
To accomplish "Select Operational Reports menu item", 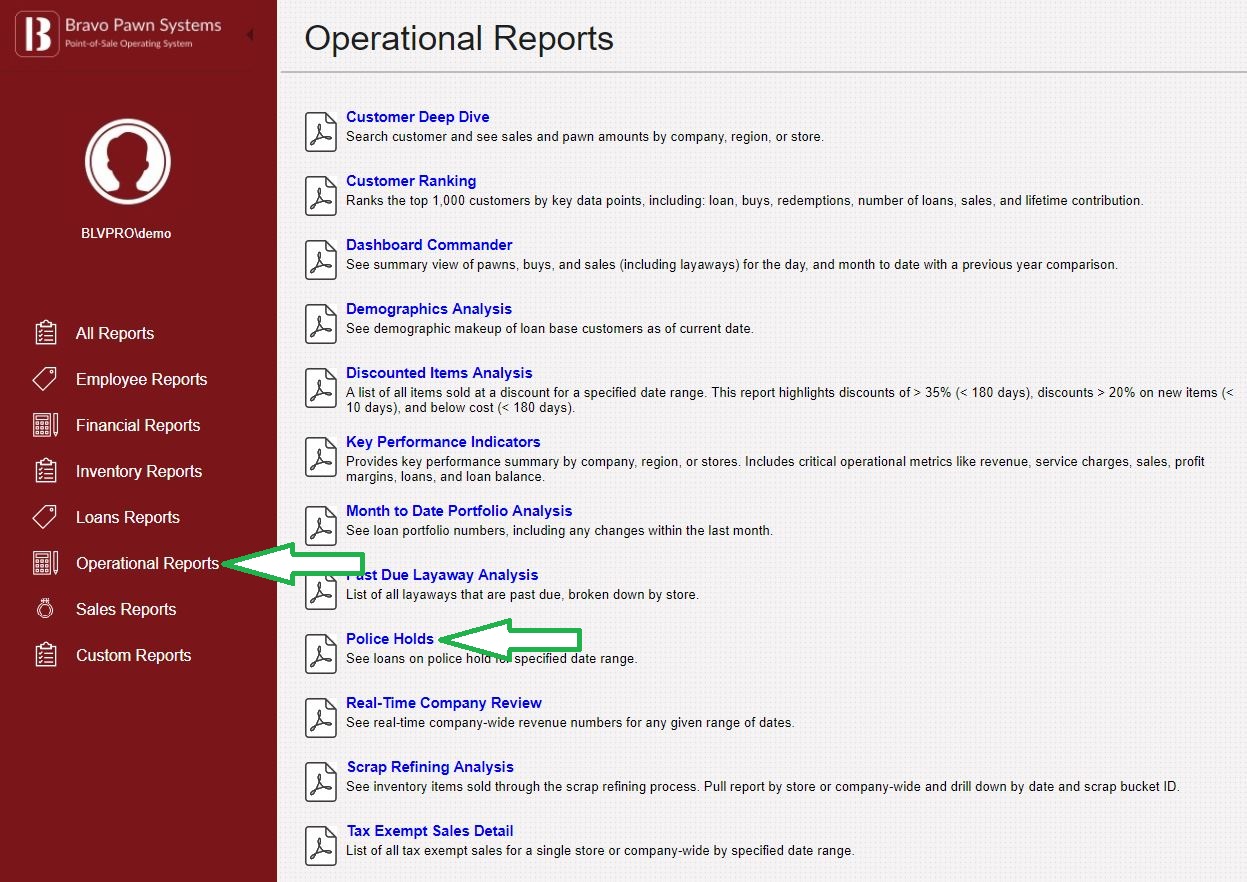I will pyautogui.click(x=147, y=563).
